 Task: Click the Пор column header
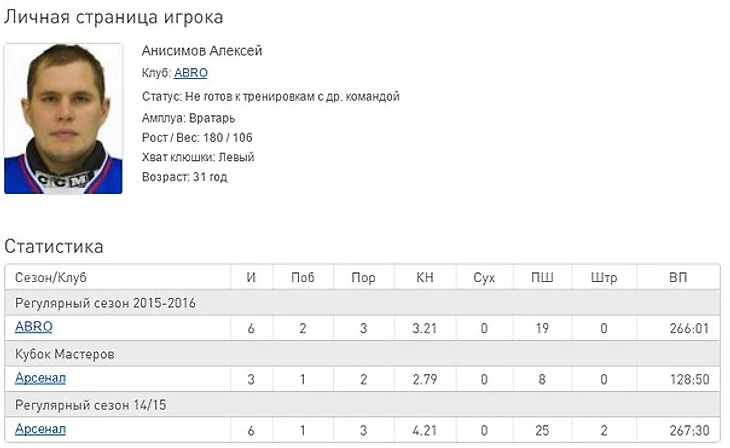click(x=363, y=277)
